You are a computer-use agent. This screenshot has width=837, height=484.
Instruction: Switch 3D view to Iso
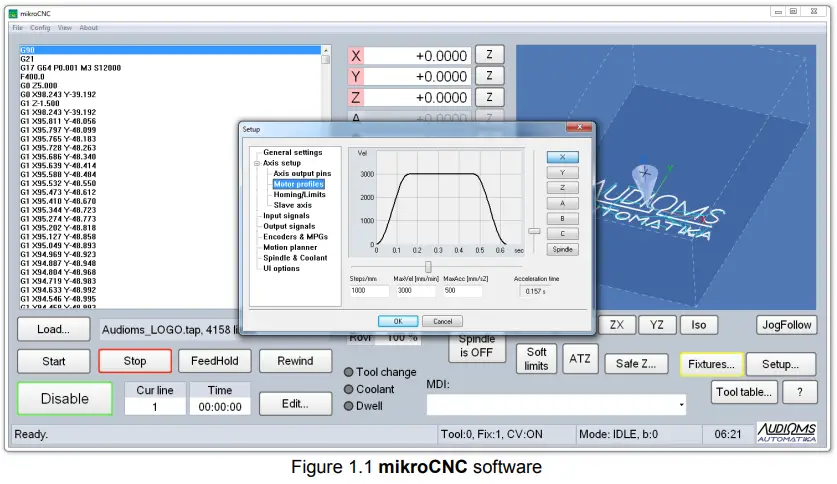pos(699,324)
